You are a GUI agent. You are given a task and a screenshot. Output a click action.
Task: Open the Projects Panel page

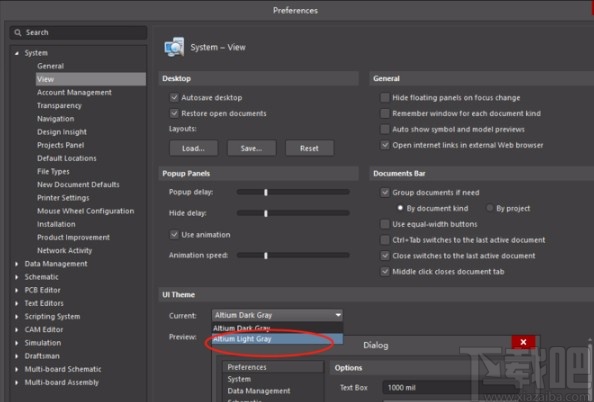tap(61, 145)
